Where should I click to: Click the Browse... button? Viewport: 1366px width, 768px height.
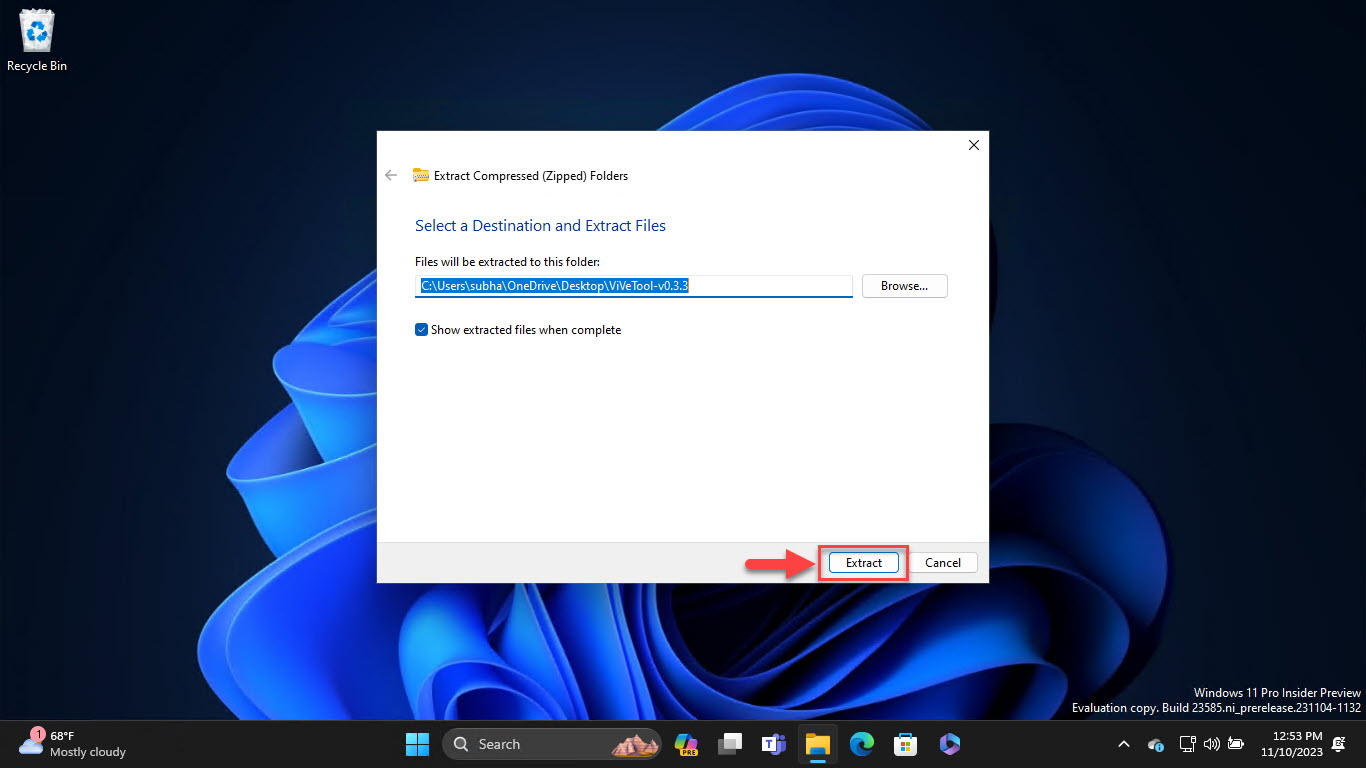[904, 286]
